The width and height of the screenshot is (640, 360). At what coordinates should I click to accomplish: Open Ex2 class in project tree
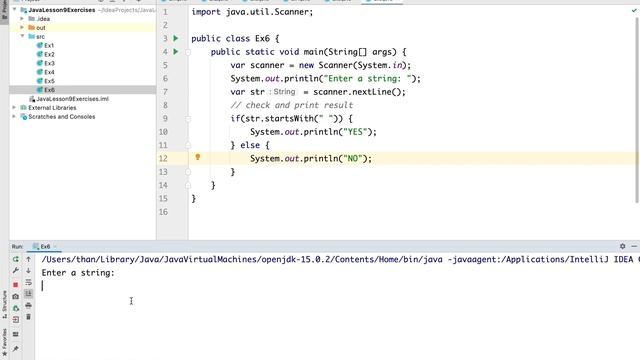click(x=45, y=54)
